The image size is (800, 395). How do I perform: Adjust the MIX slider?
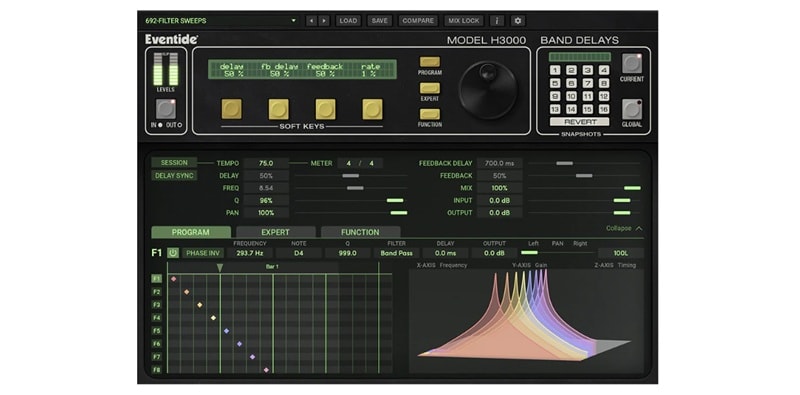pyautogui.click(x=632, y=188)
